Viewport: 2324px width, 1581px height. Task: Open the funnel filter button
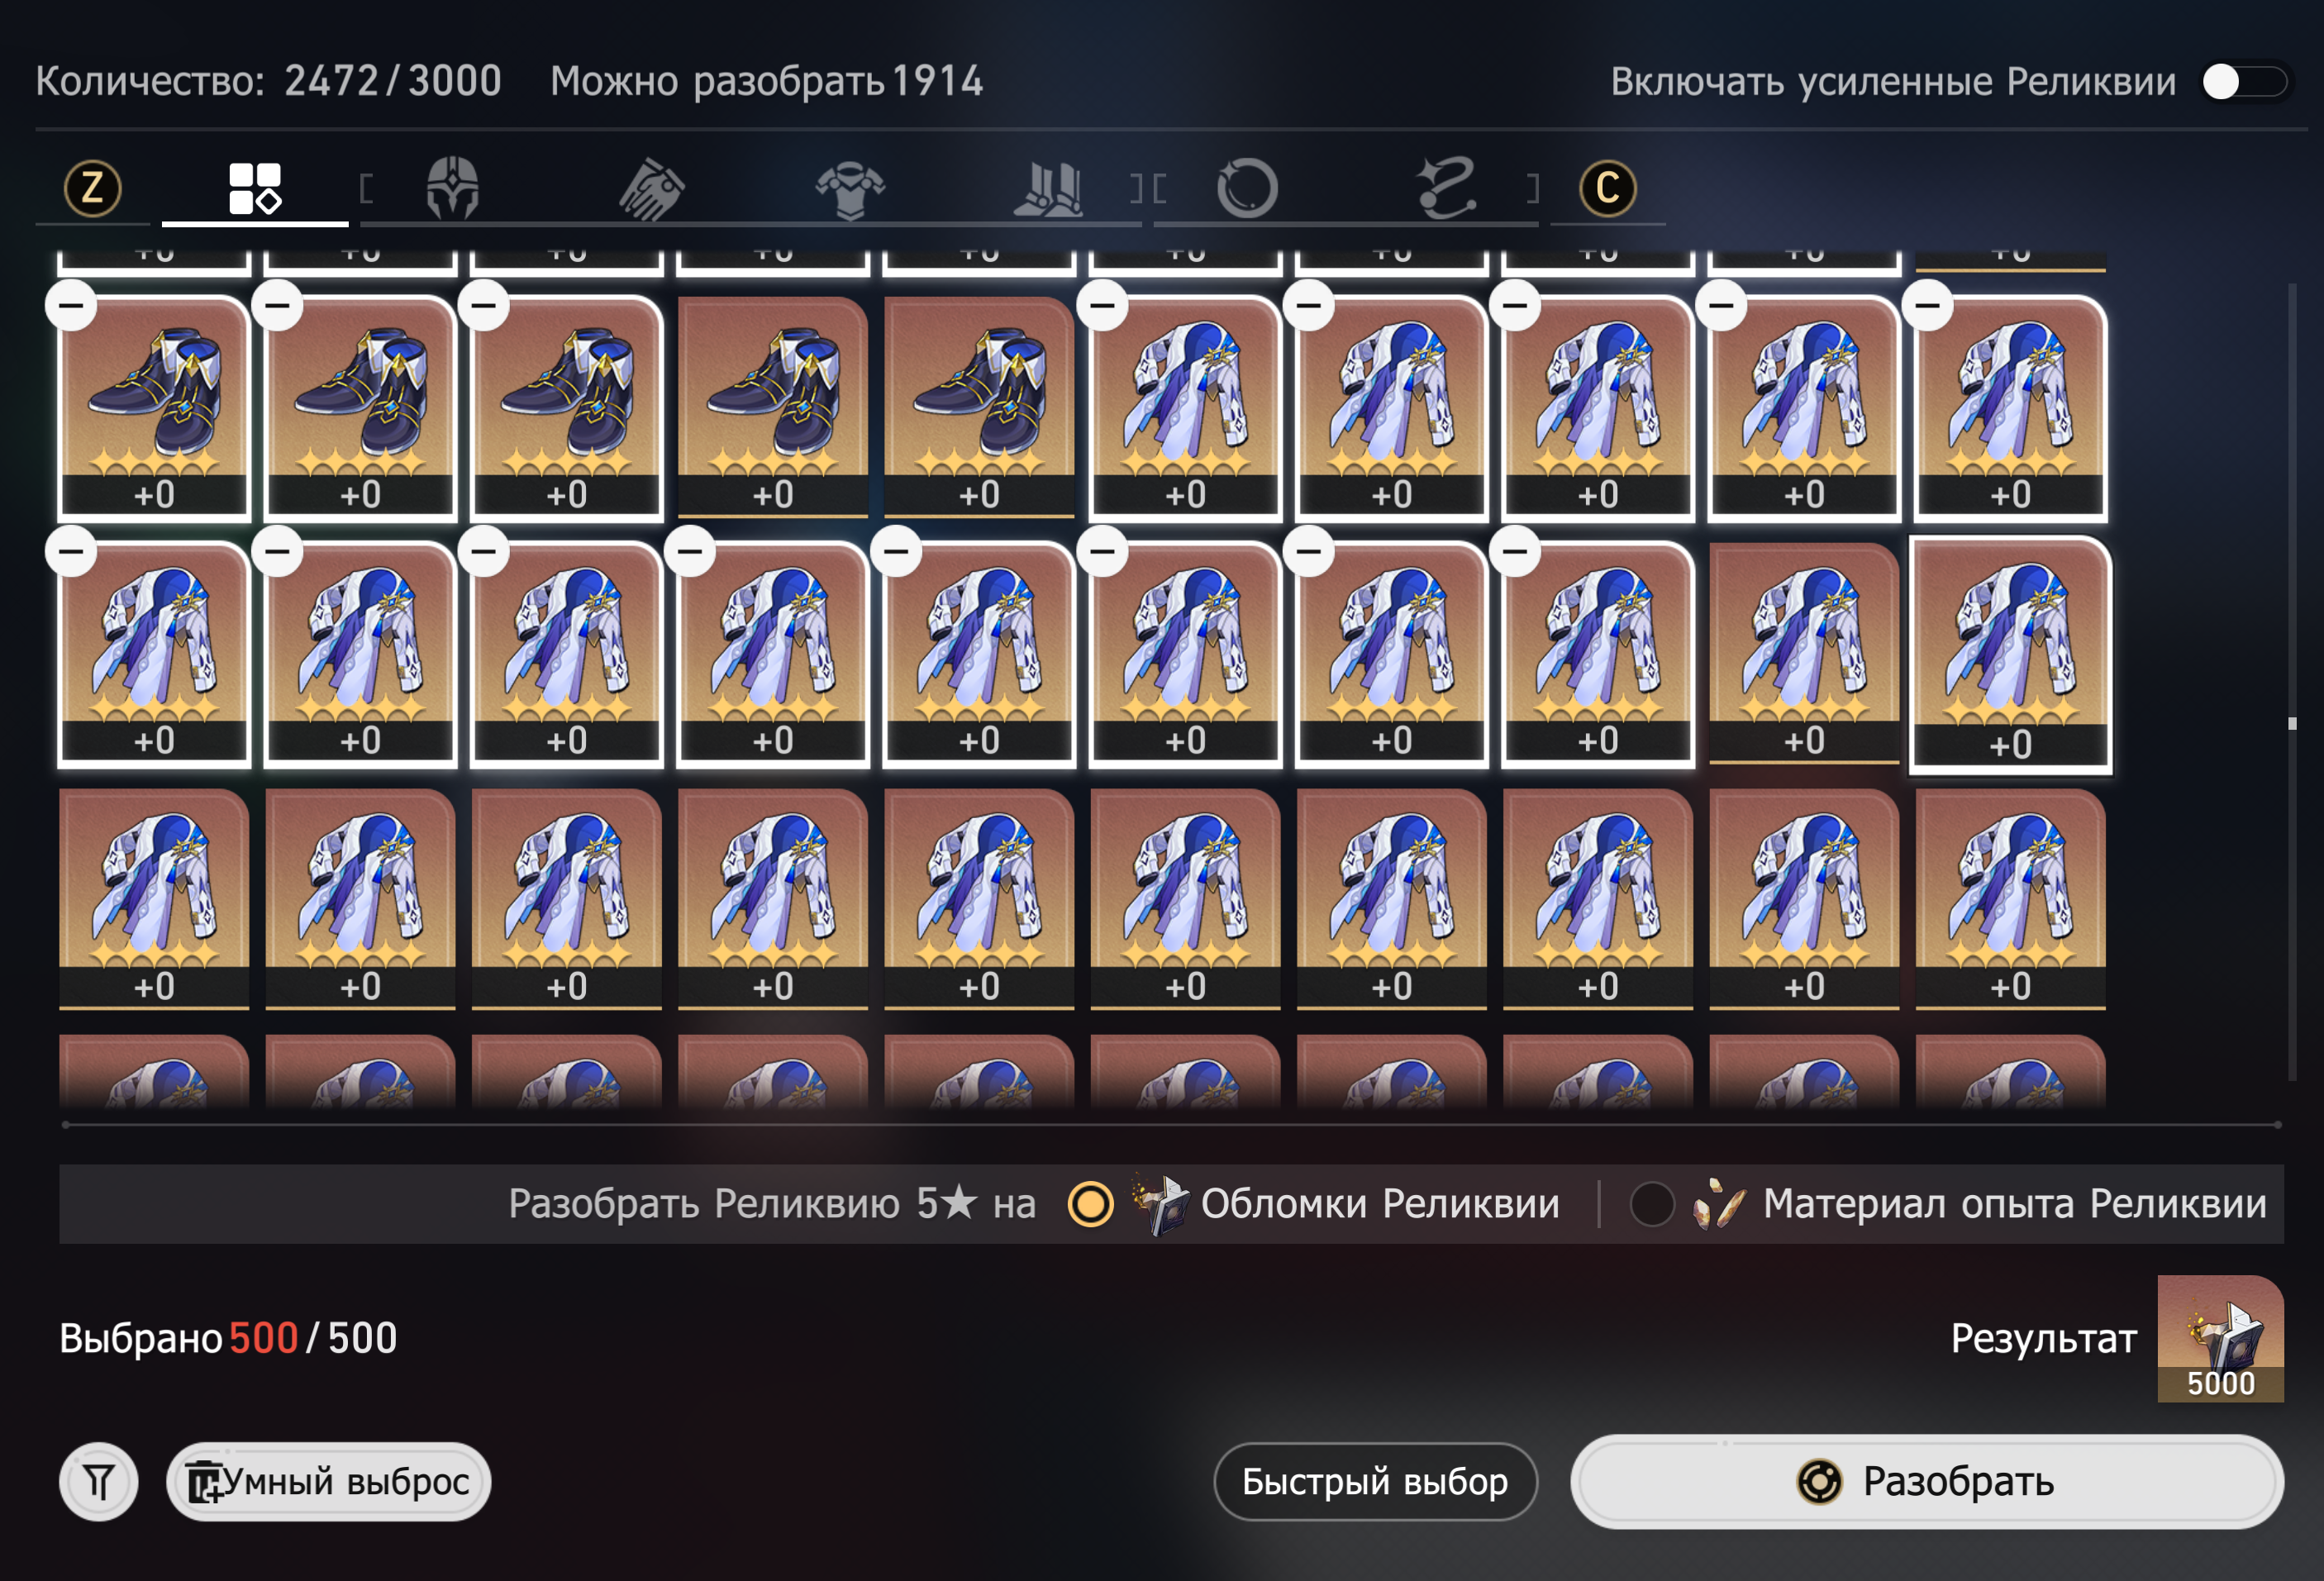(98, 1481)
